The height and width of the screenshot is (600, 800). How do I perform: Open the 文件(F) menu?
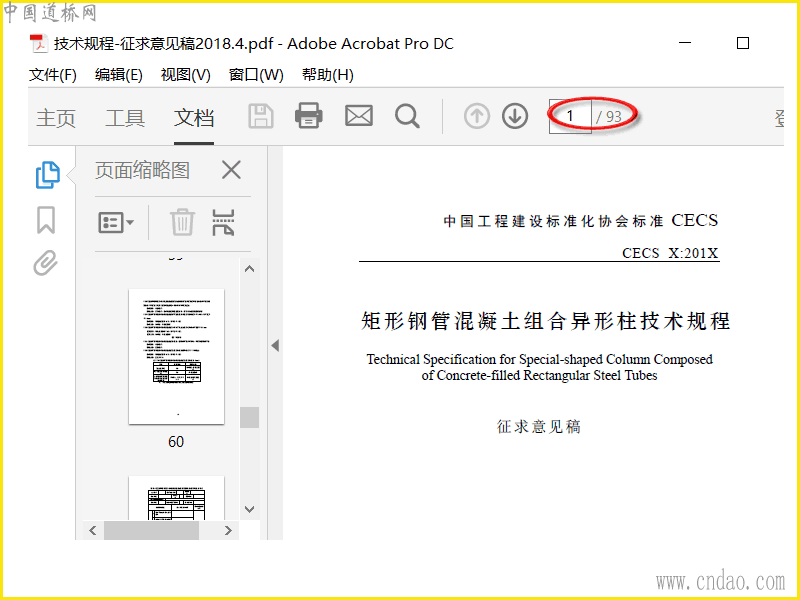tap(53, 74)
